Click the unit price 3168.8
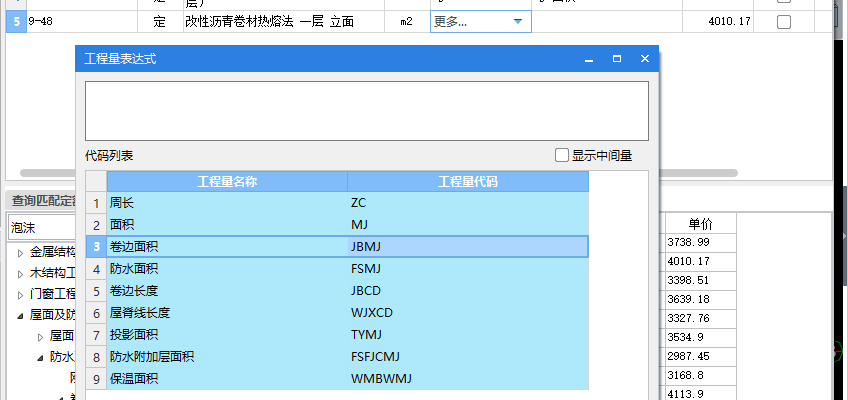This screenshot has width=848, height=400. point(701,375)
